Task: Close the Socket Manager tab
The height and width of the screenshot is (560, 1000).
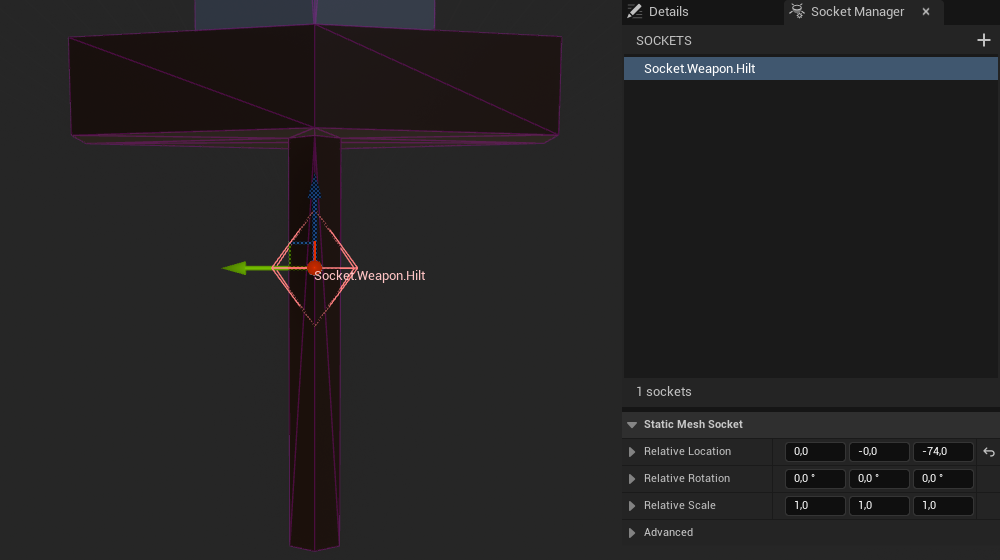Action: (x=925, y=12)
